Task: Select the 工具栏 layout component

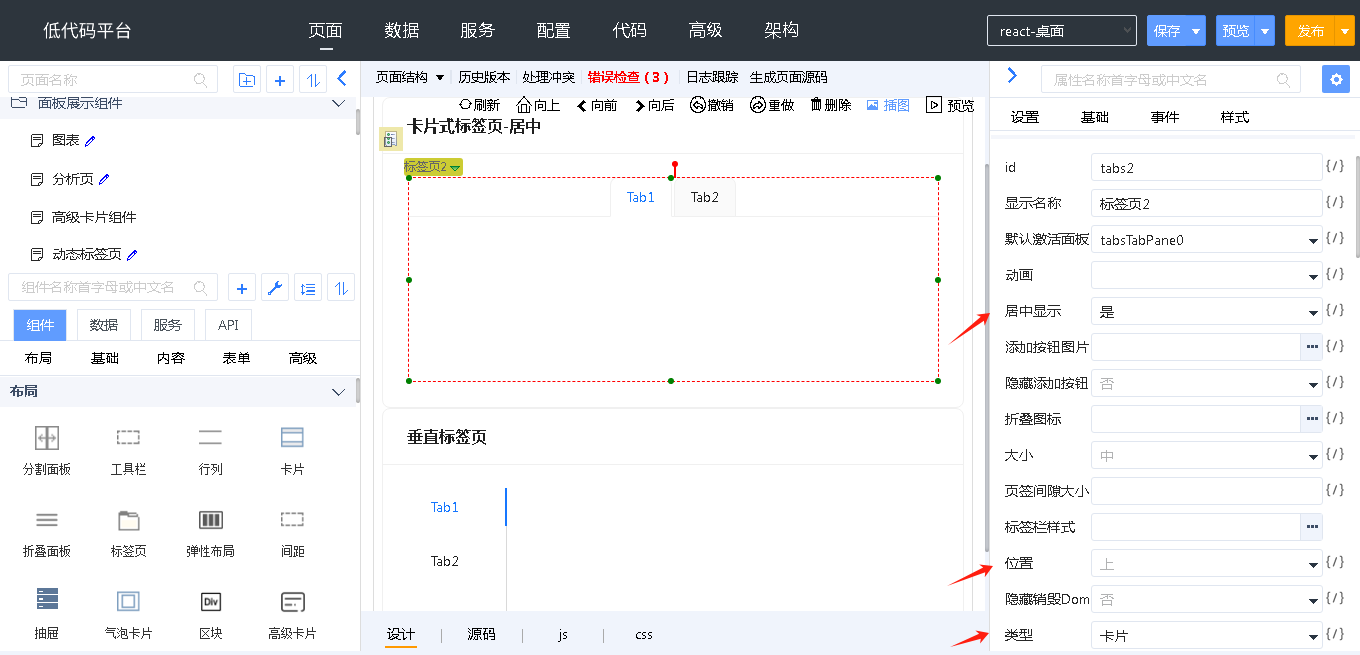Action: (128, 450)
